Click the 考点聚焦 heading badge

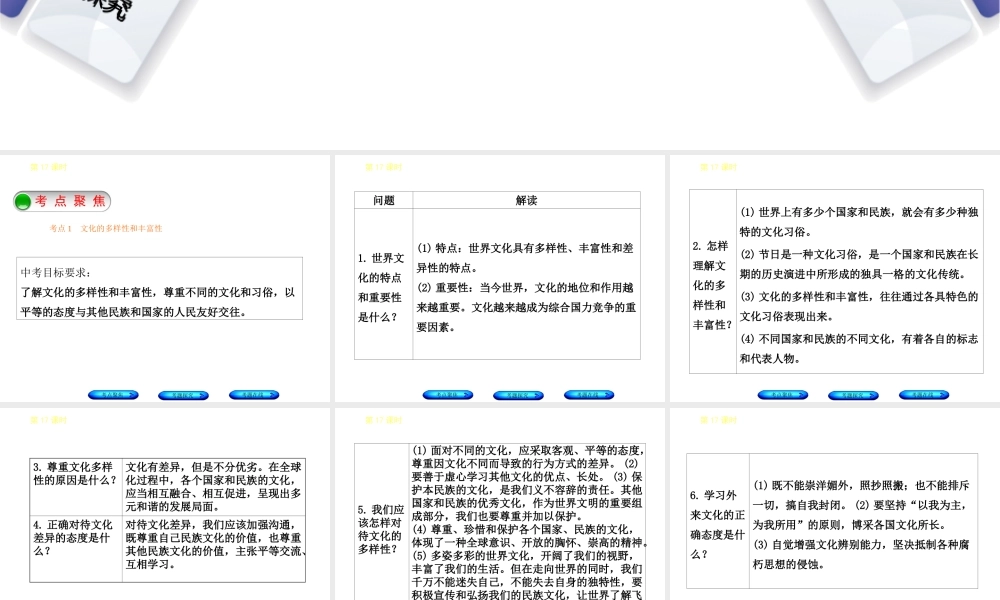coord(62,201)
